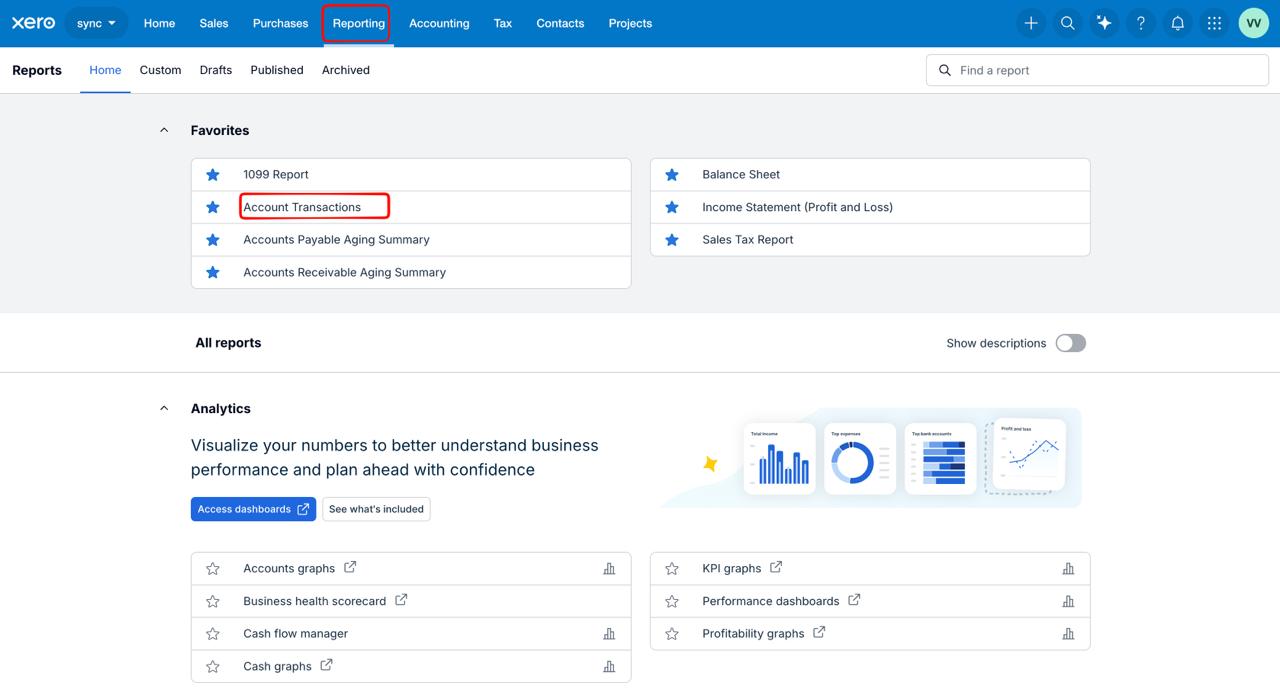Screen dimensions: 1280x699
Task: Switch to the Archived tab
Action: (346, 70)
